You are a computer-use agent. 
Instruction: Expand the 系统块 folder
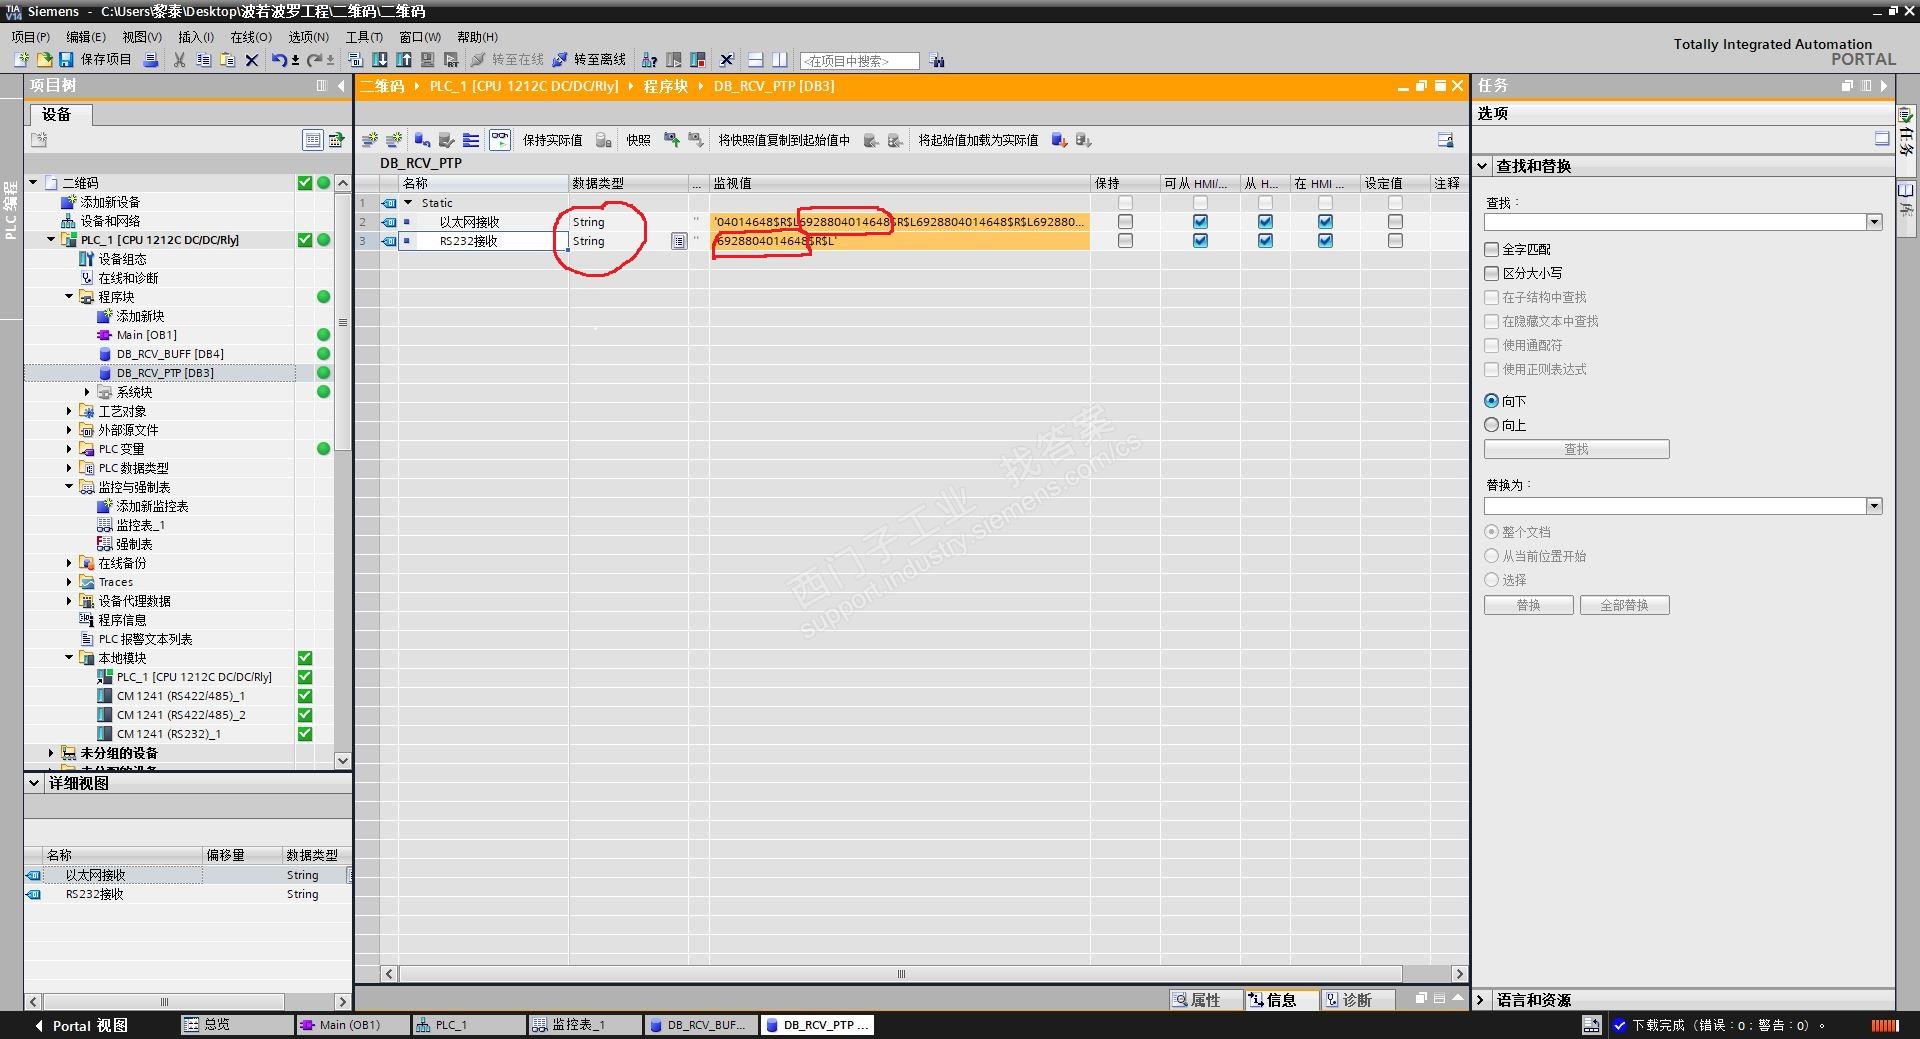coord(87,392)
